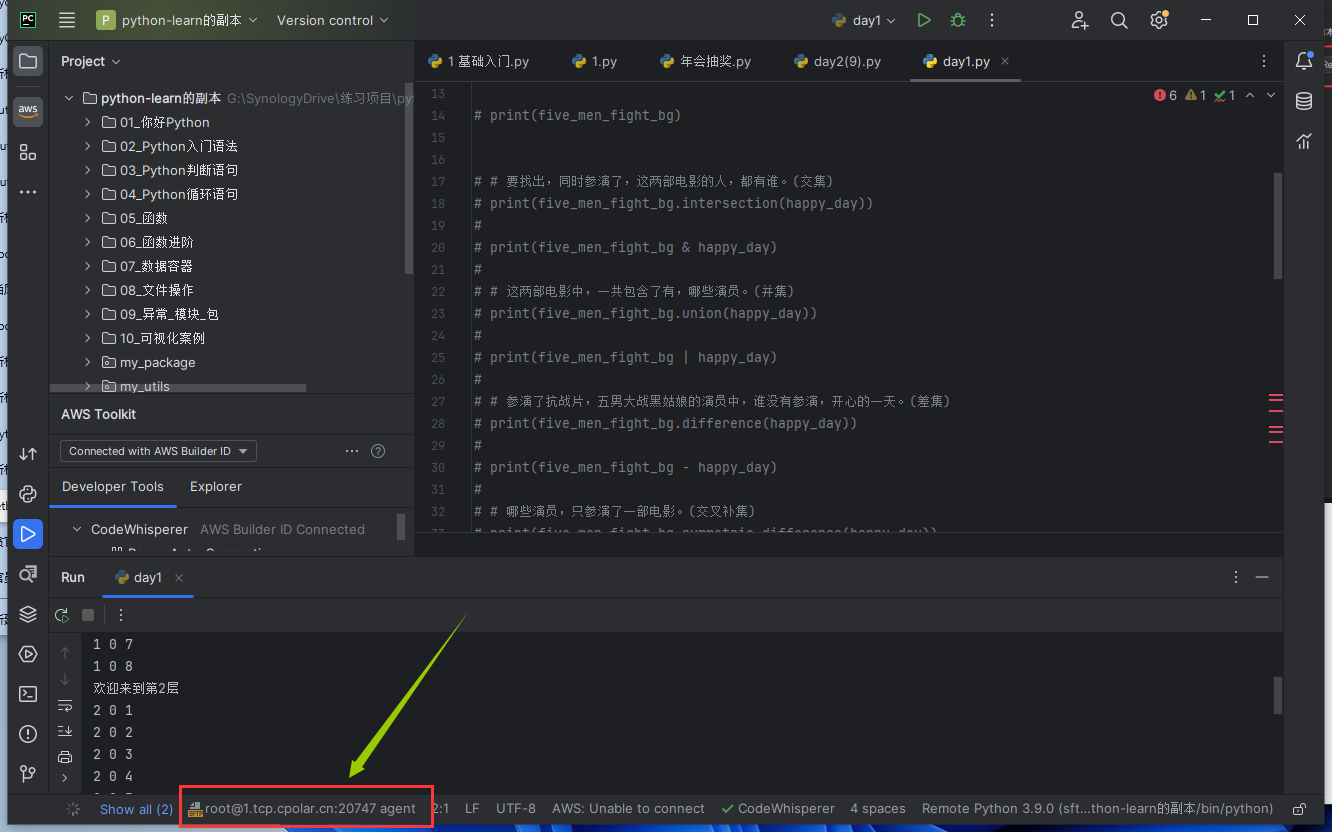The height and width of the screenshot is (832, 1332).
Task: Toggle soft-wrap in Run console
Action: point(65,706)
